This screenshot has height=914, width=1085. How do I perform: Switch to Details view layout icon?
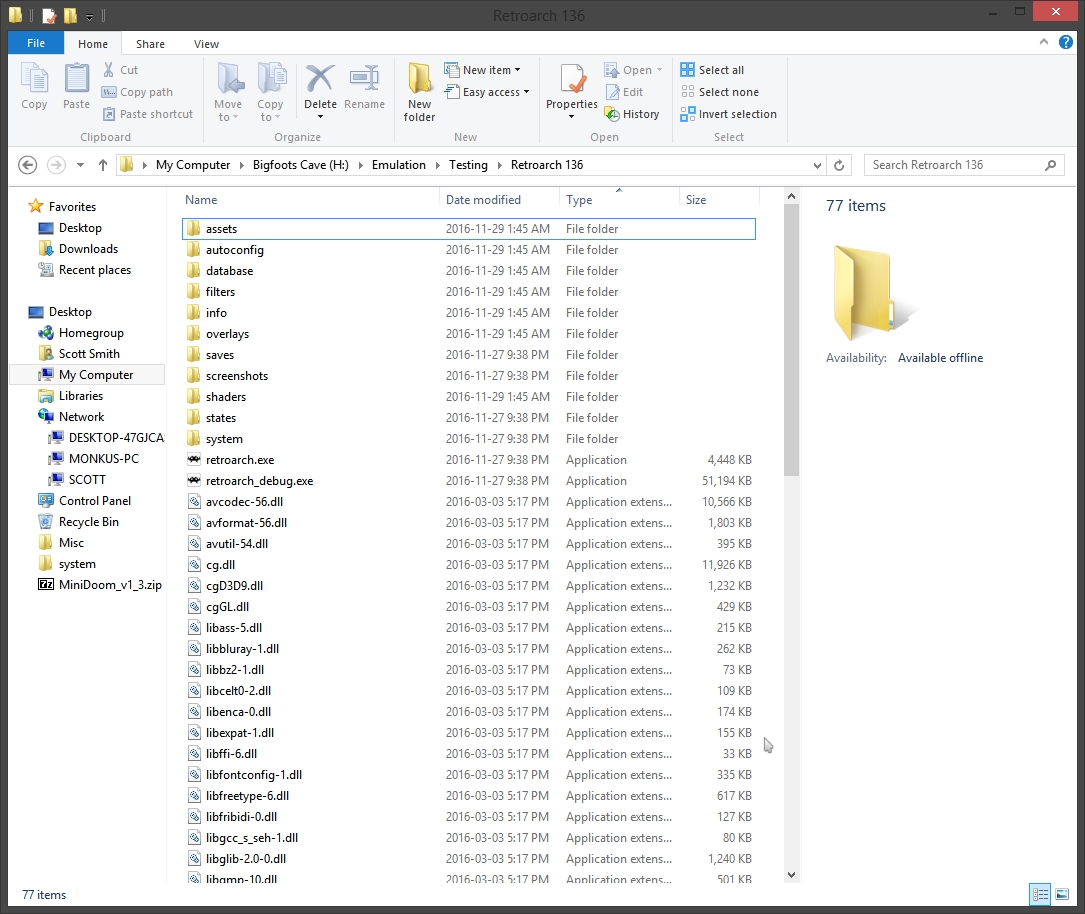click(1040, 894)
